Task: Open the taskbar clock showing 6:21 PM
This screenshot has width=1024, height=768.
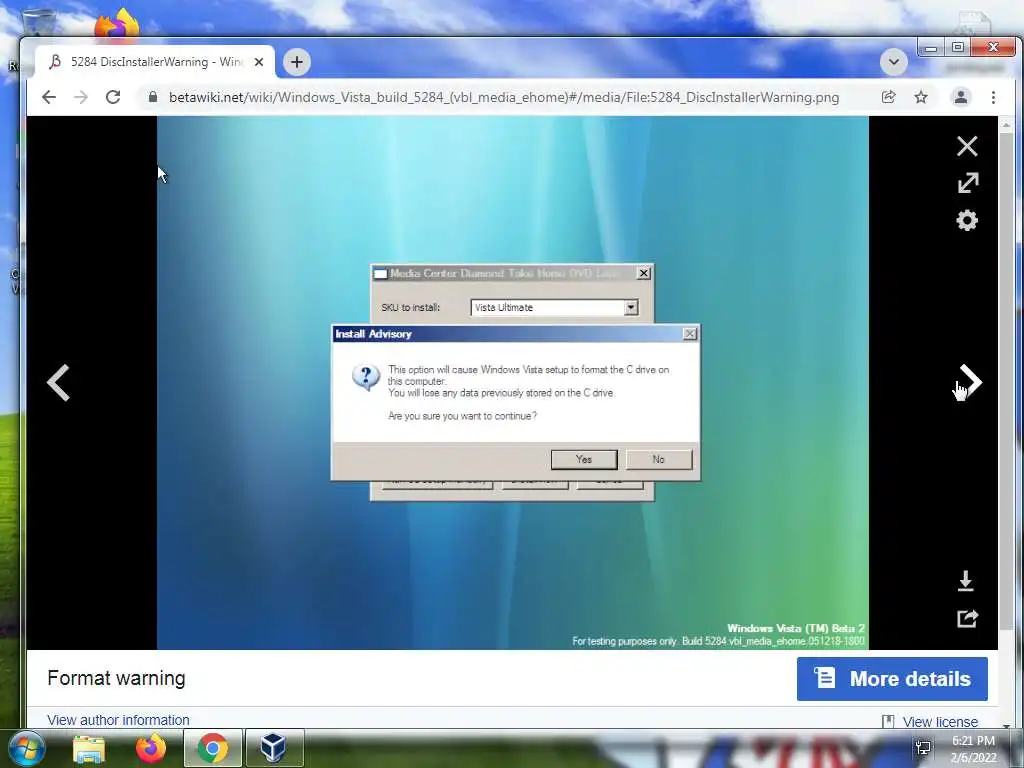Action: point(973,749)
